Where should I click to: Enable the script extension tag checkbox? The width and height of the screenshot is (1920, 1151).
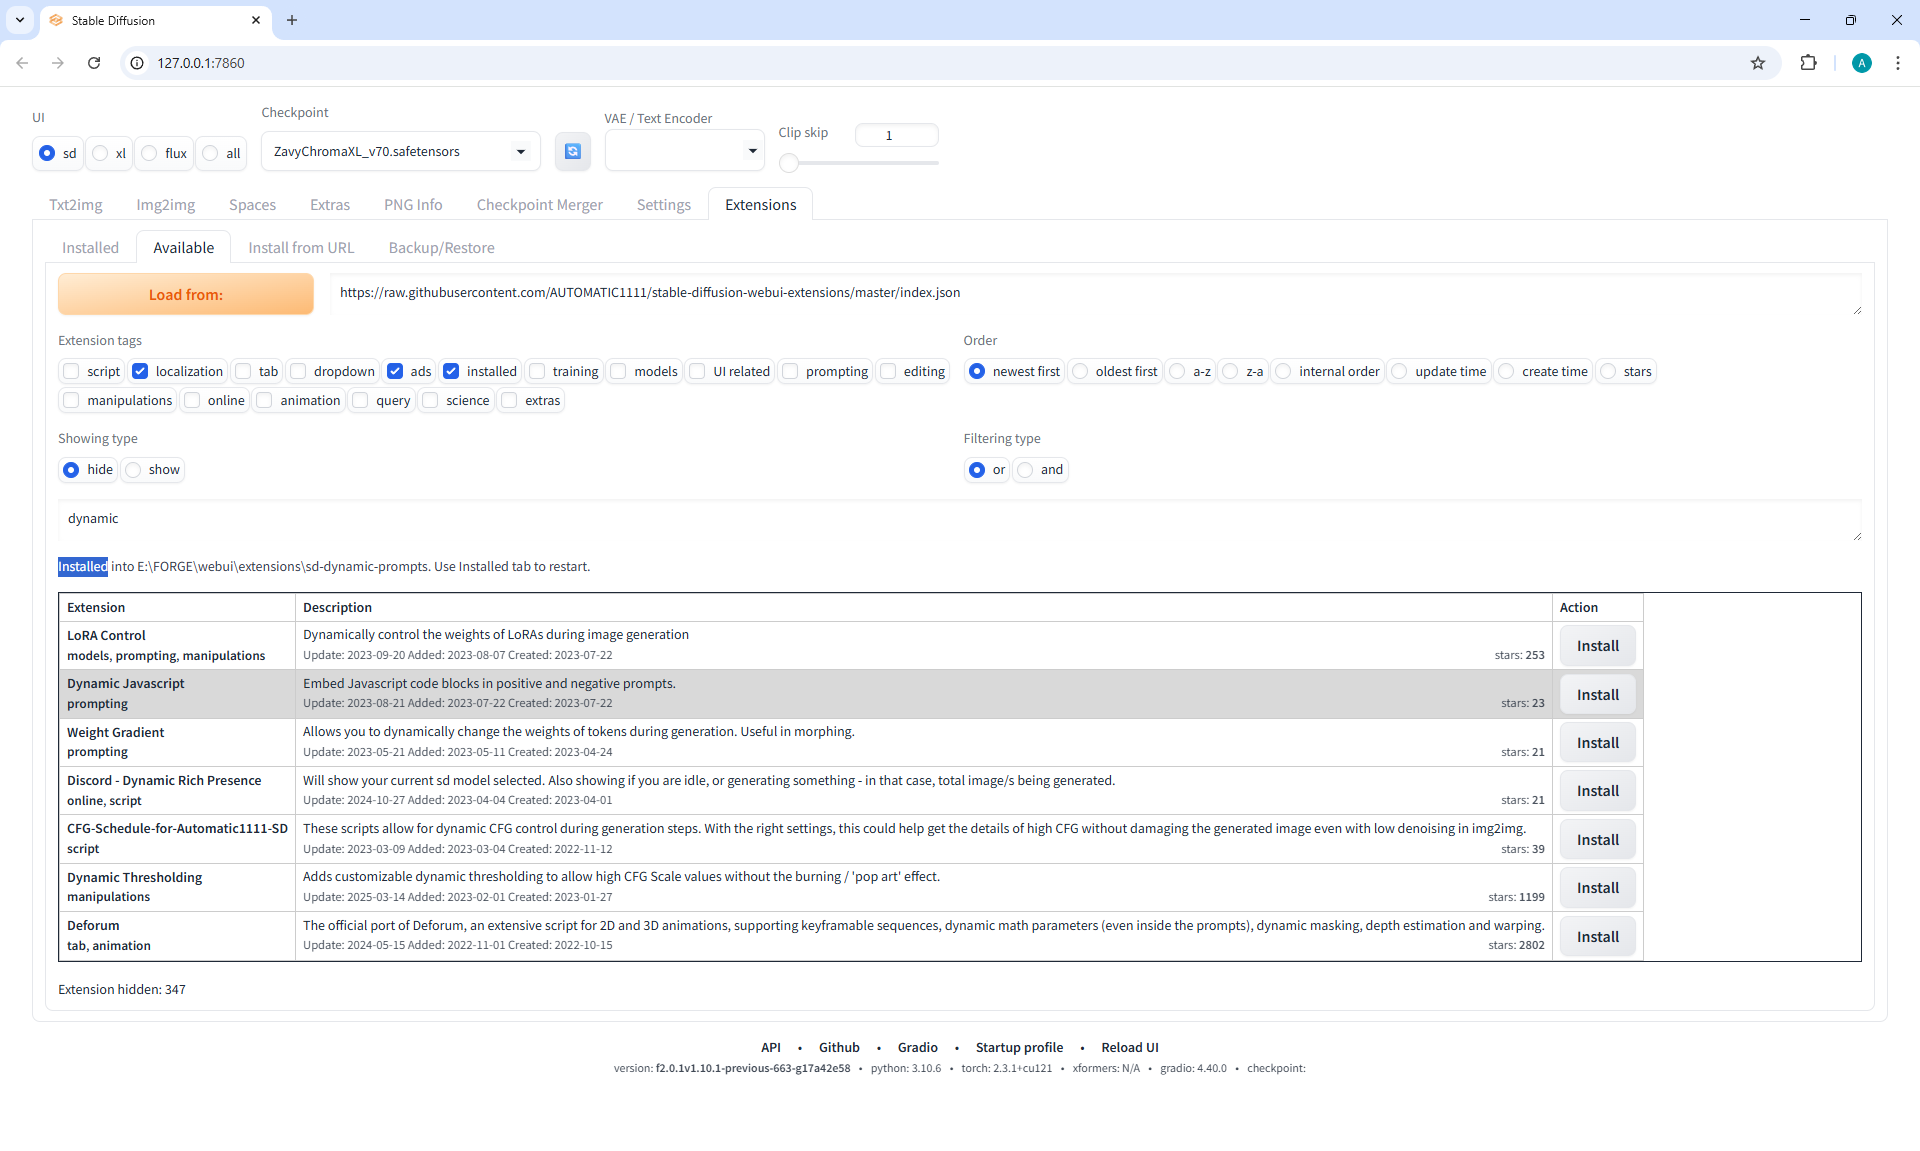pyautogui.click(x=72, y=371)
